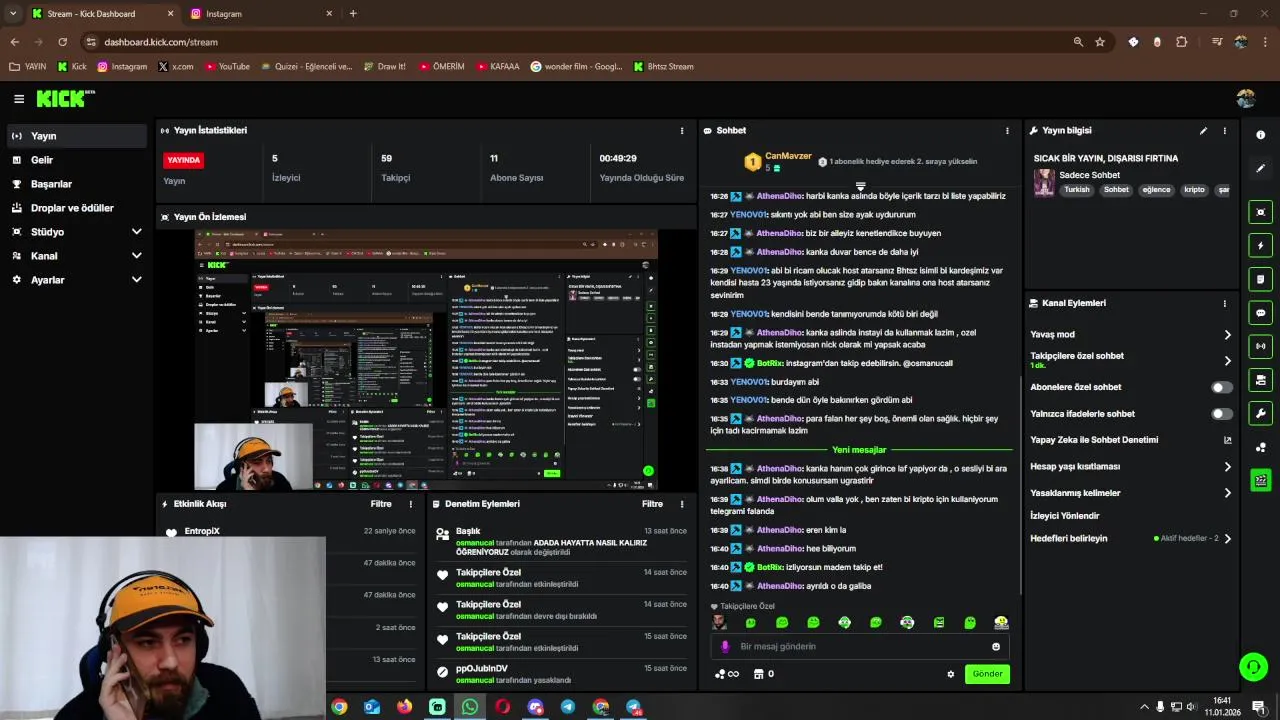This screenshot has height=720, width=1280.
Task: Toggle the chat bubble widget icon in sidebar
Action: coord(1261,313)
